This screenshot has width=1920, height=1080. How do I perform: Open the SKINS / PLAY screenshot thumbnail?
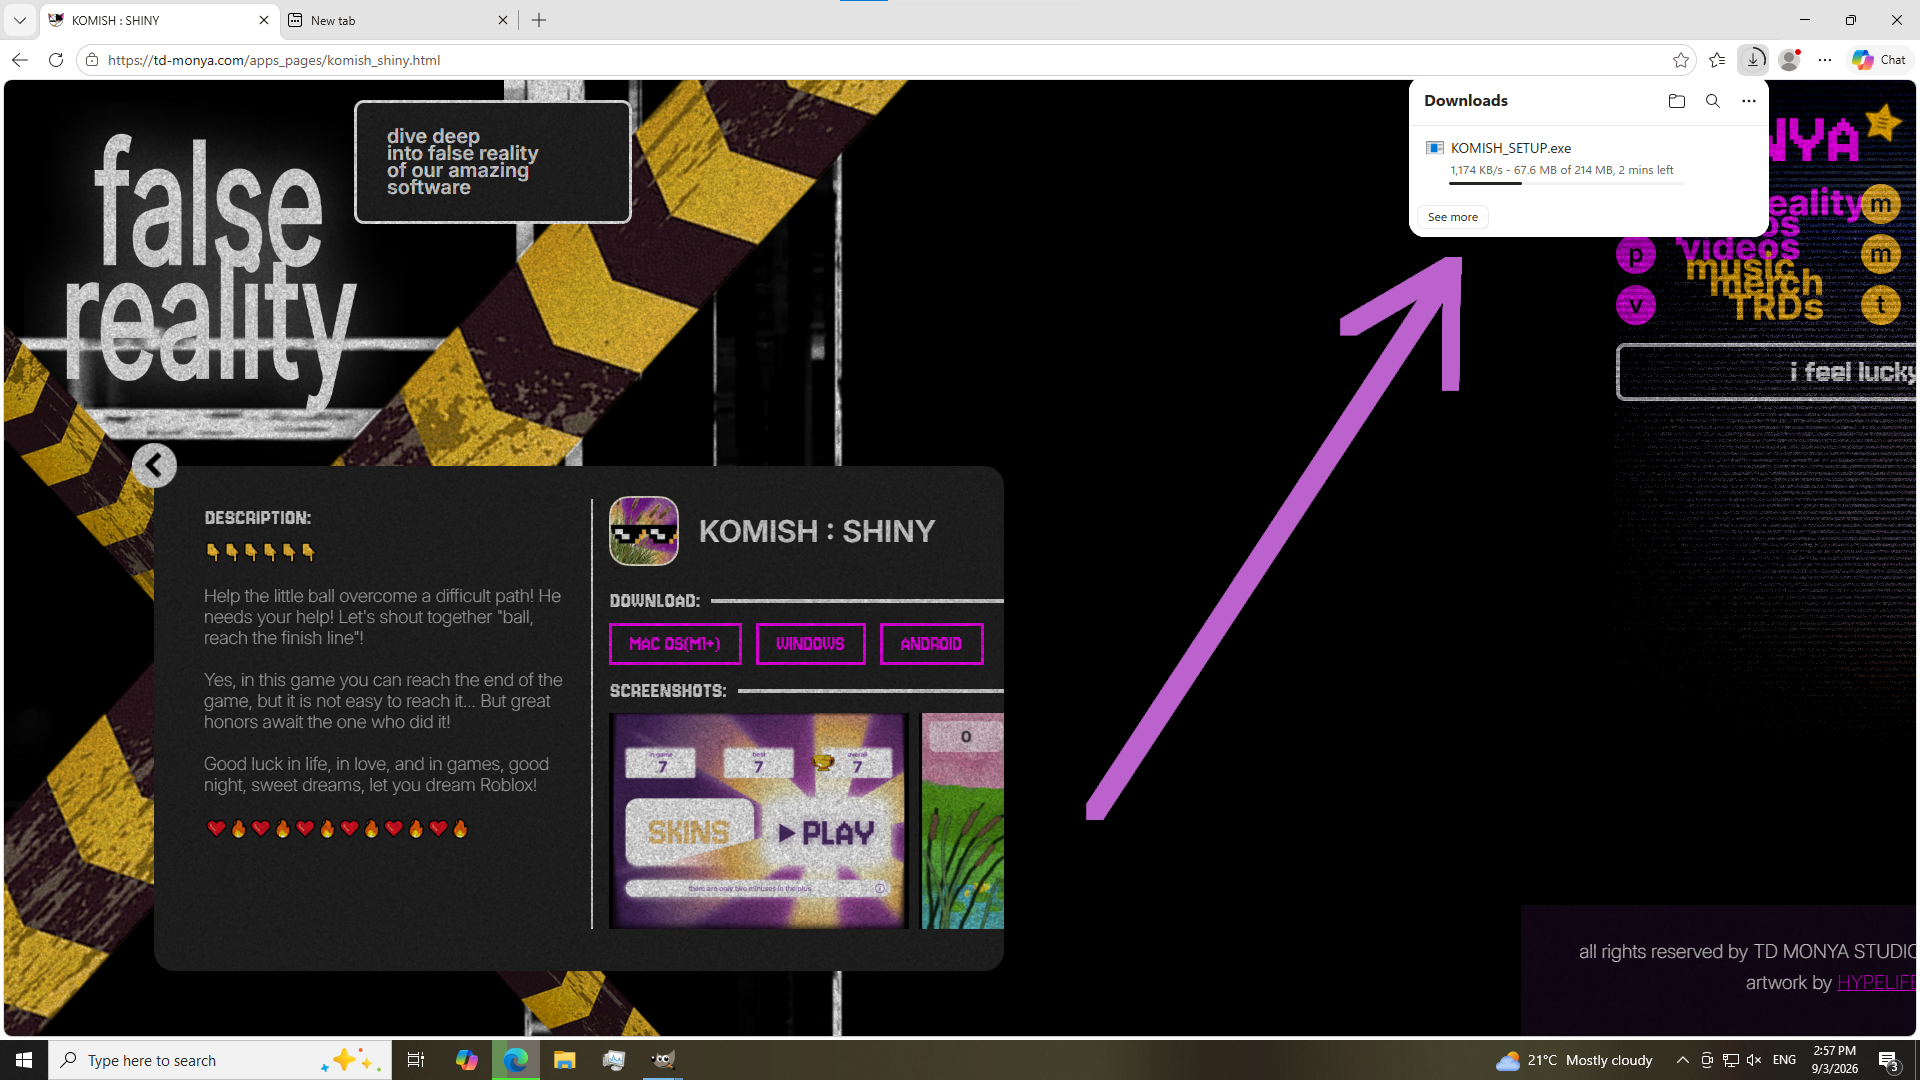[x=758, y=821]
